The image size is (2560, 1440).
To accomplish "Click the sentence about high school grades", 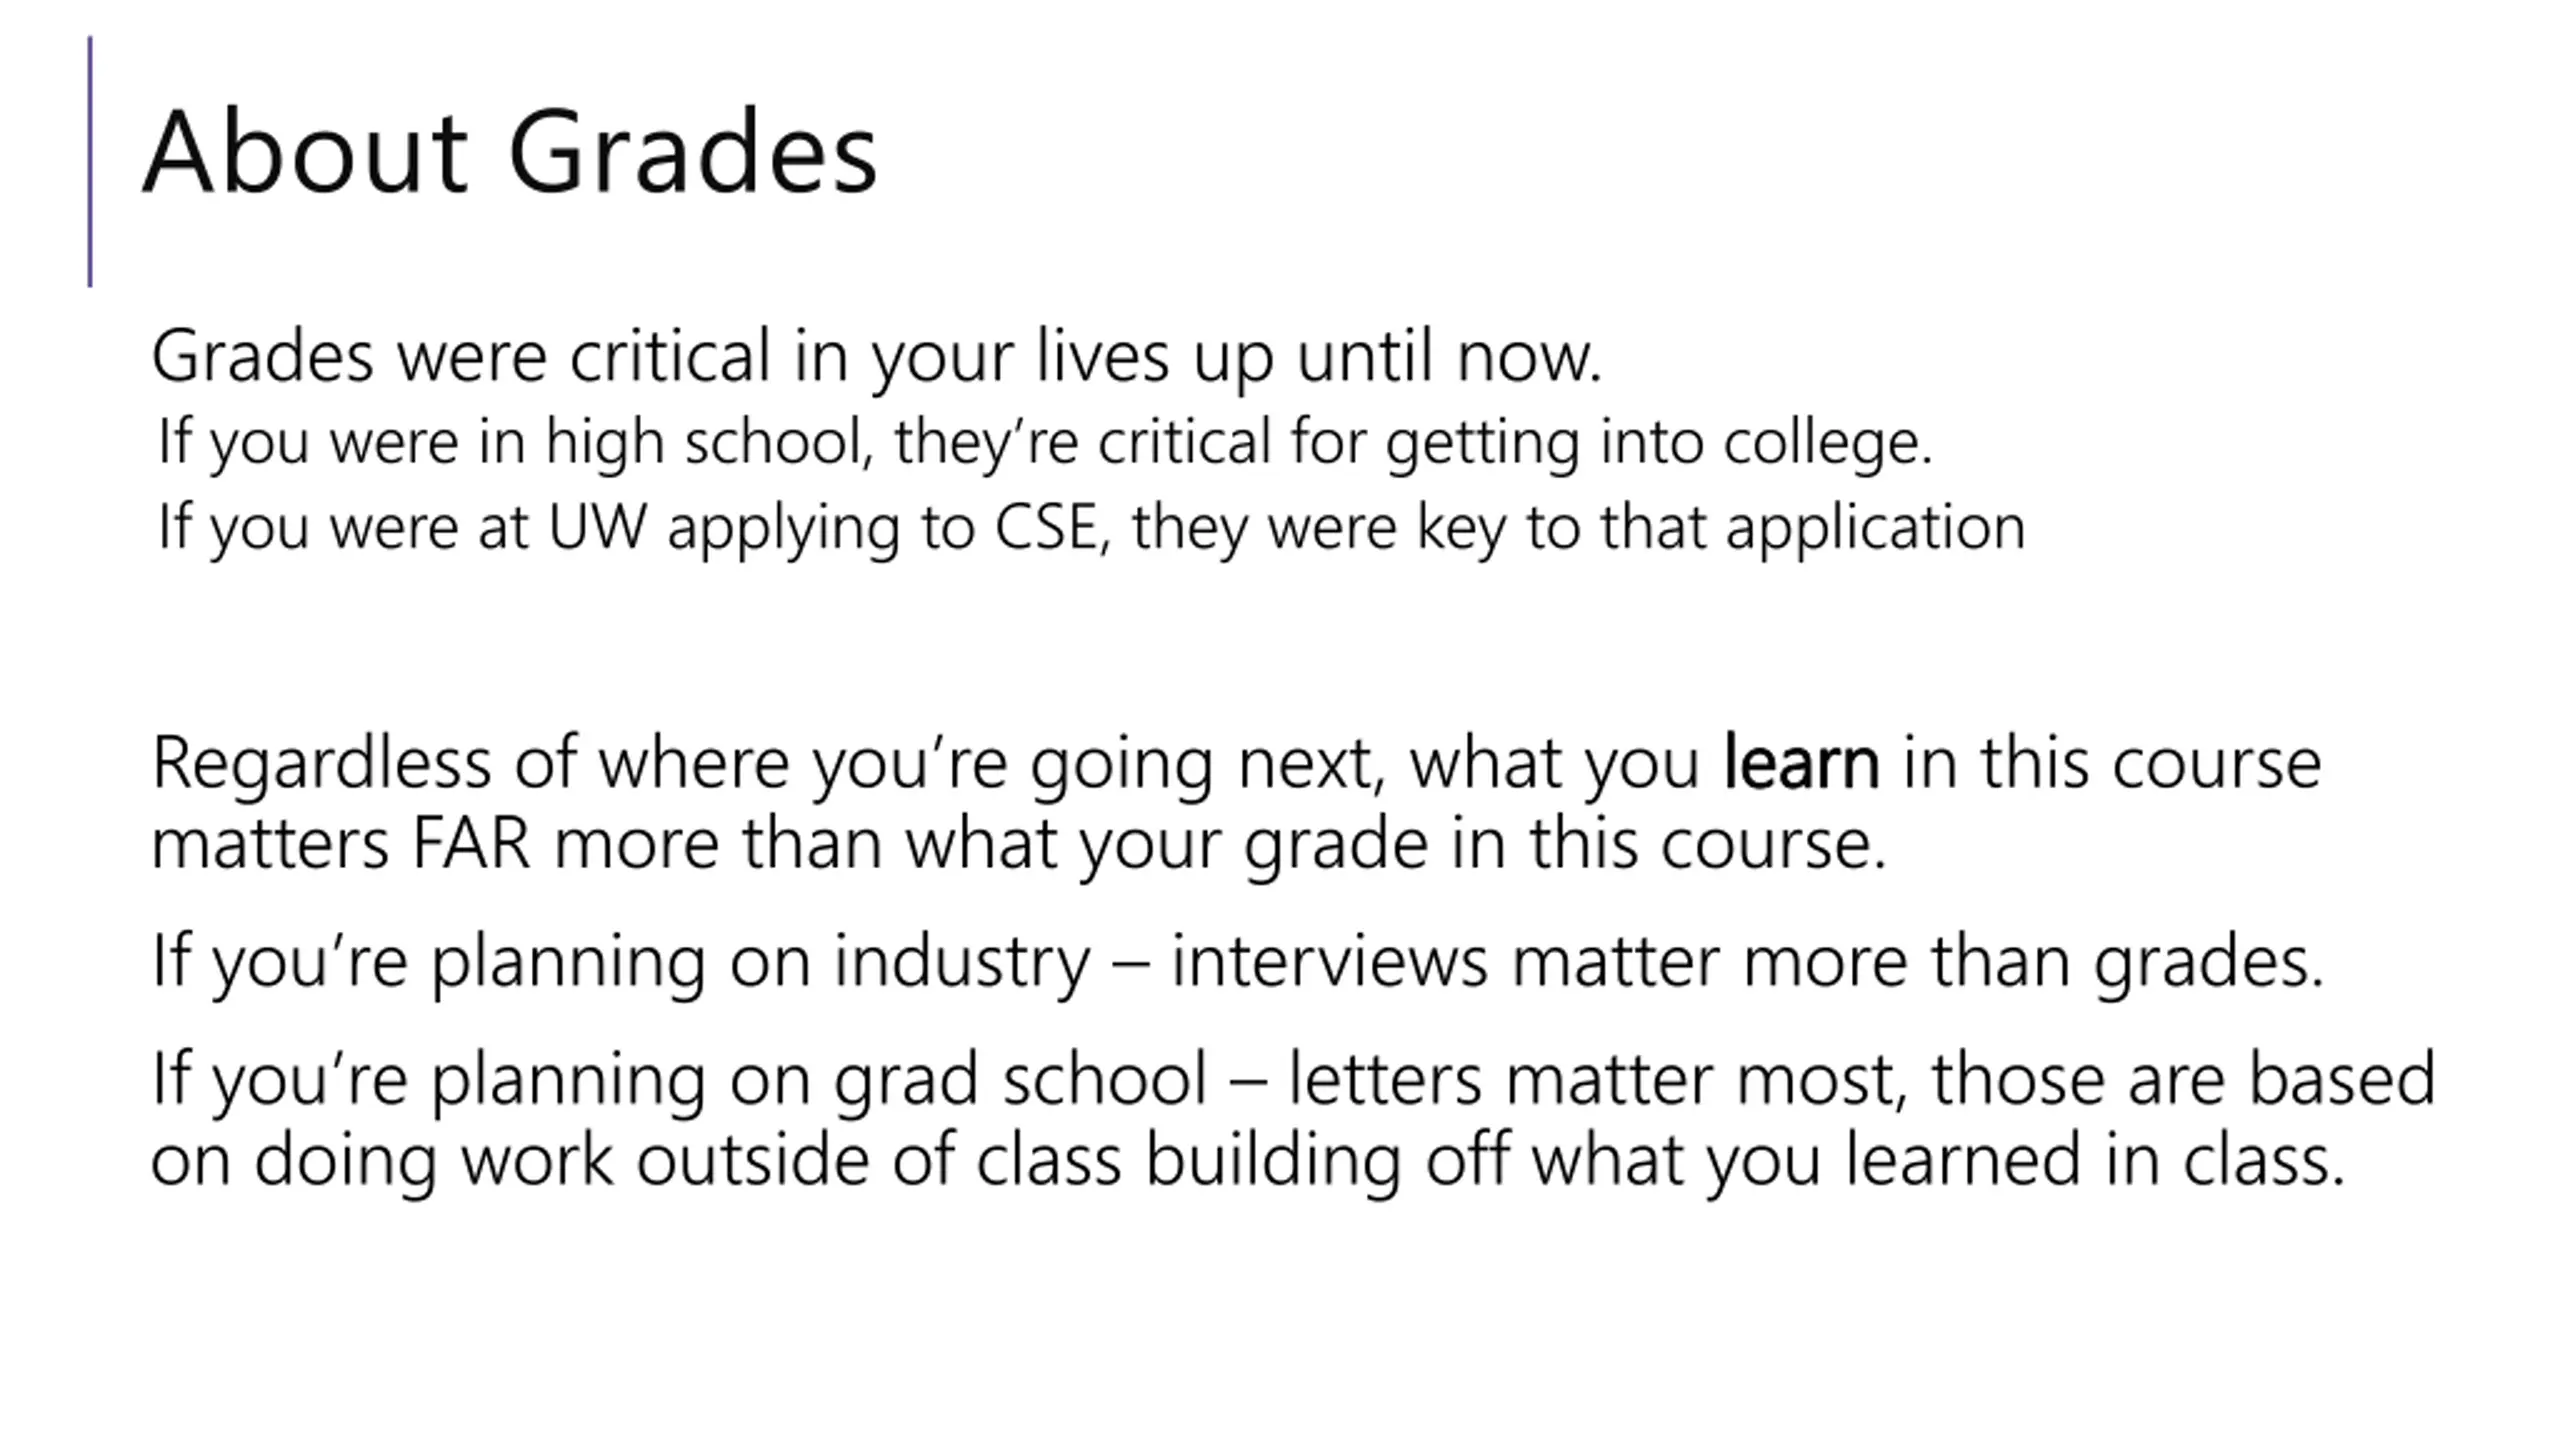I will point(1045,442).
